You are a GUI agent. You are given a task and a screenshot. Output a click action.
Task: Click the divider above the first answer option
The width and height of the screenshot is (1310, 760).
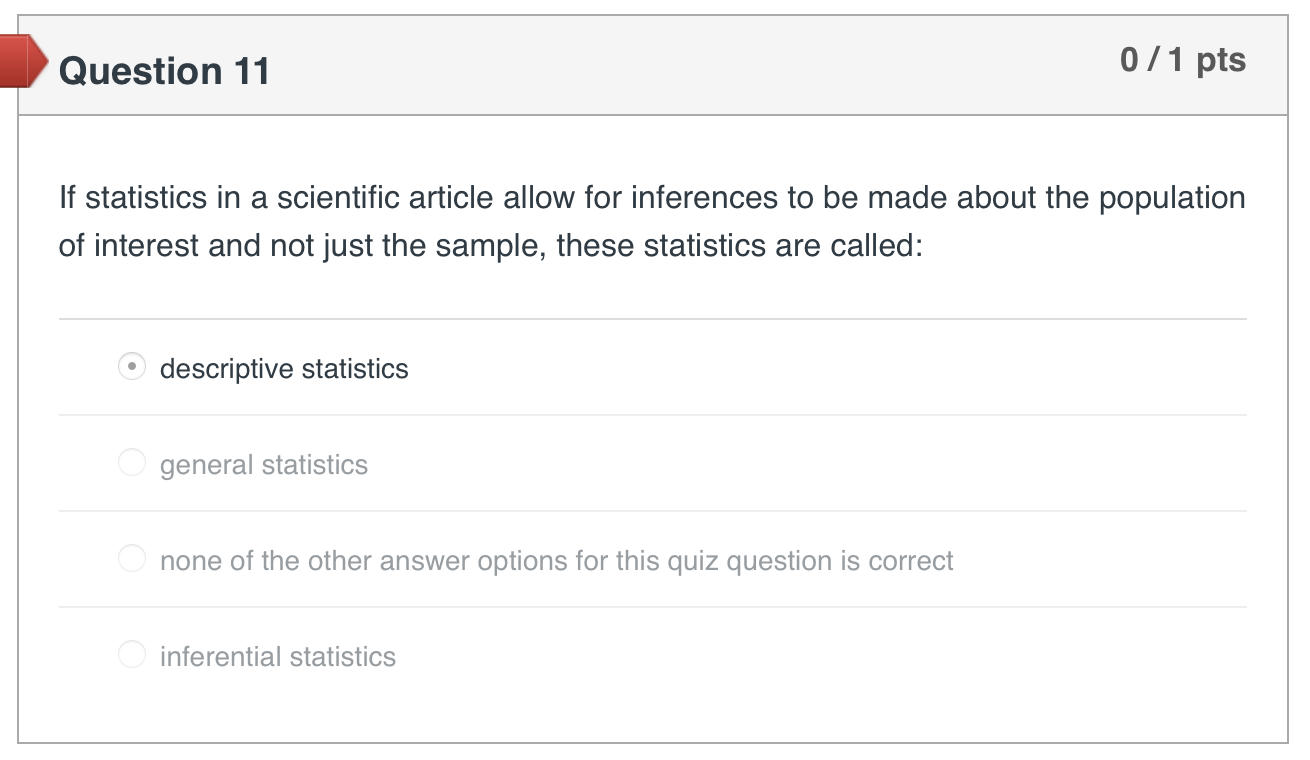[x=650, y=318]
